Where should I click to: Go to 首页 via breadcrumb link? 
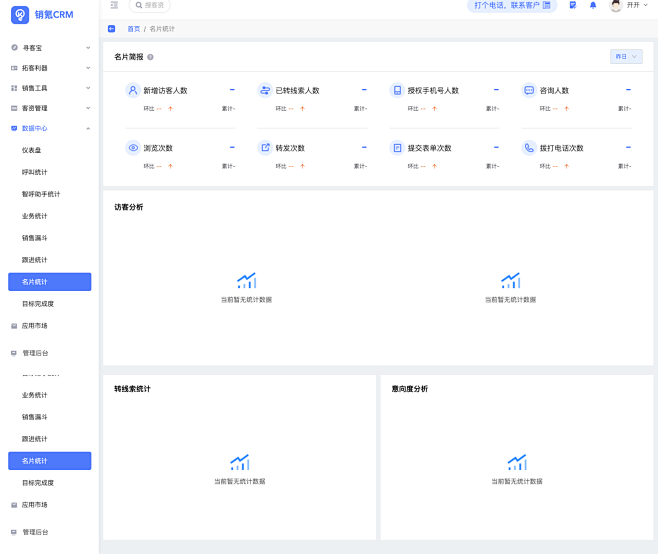tap(134, 29)
